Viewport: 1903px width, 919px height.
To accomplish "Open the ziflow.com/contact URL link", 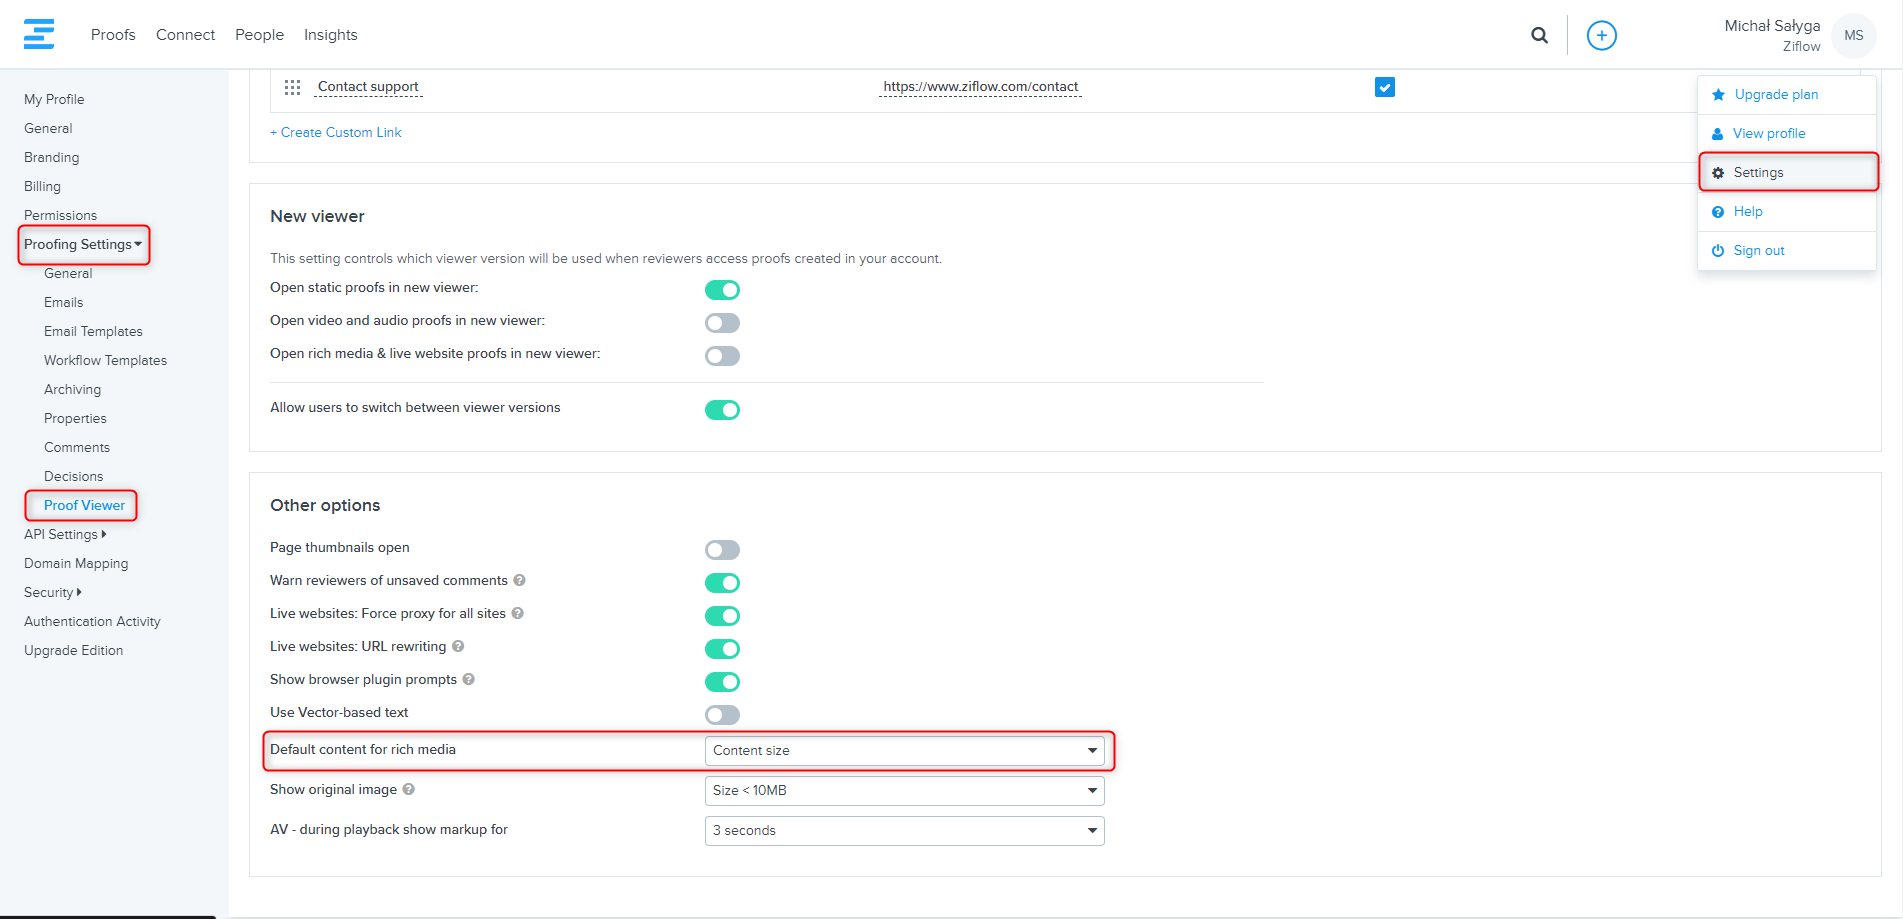I will 980,87.
